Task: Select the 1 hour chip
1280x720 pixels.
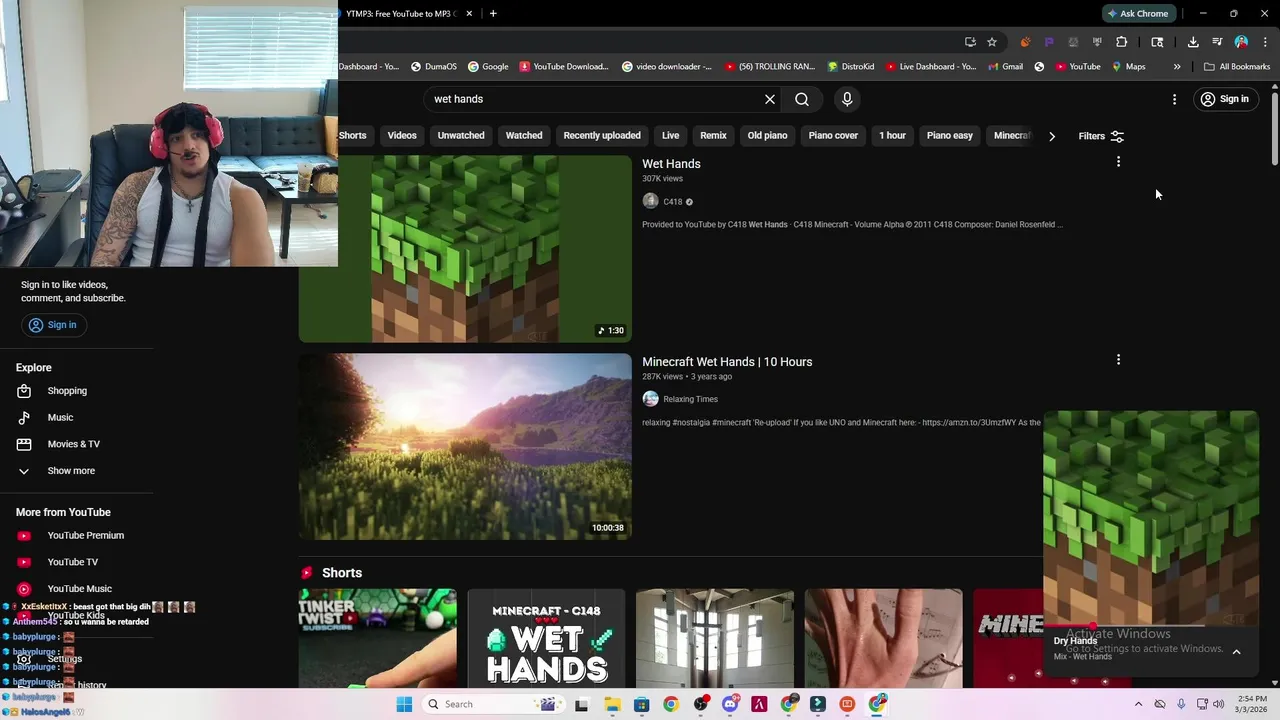Action: click(x=892, y=136)
